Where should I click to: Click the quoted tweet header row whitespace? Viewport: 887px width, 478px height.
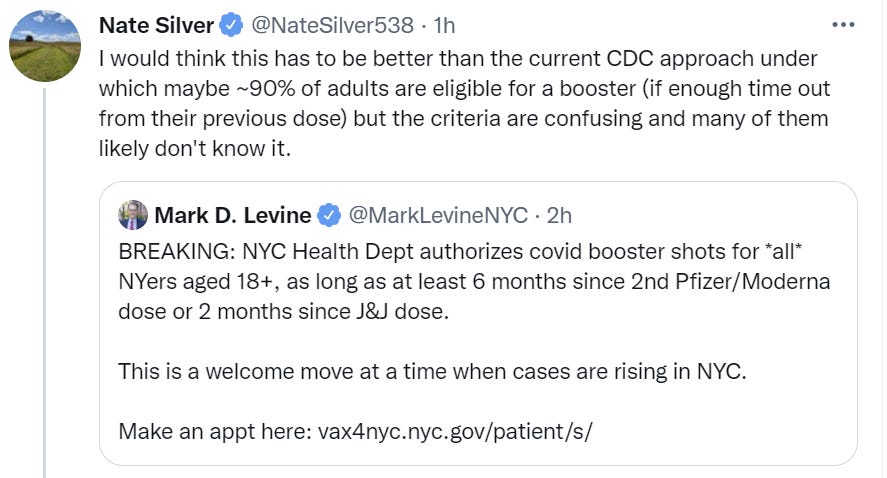click(713, 216)
